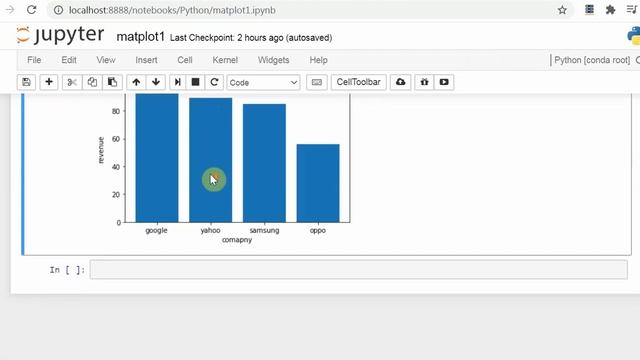Insert a cell below with the plus icon
640x360 pixels.
[49, 82]
